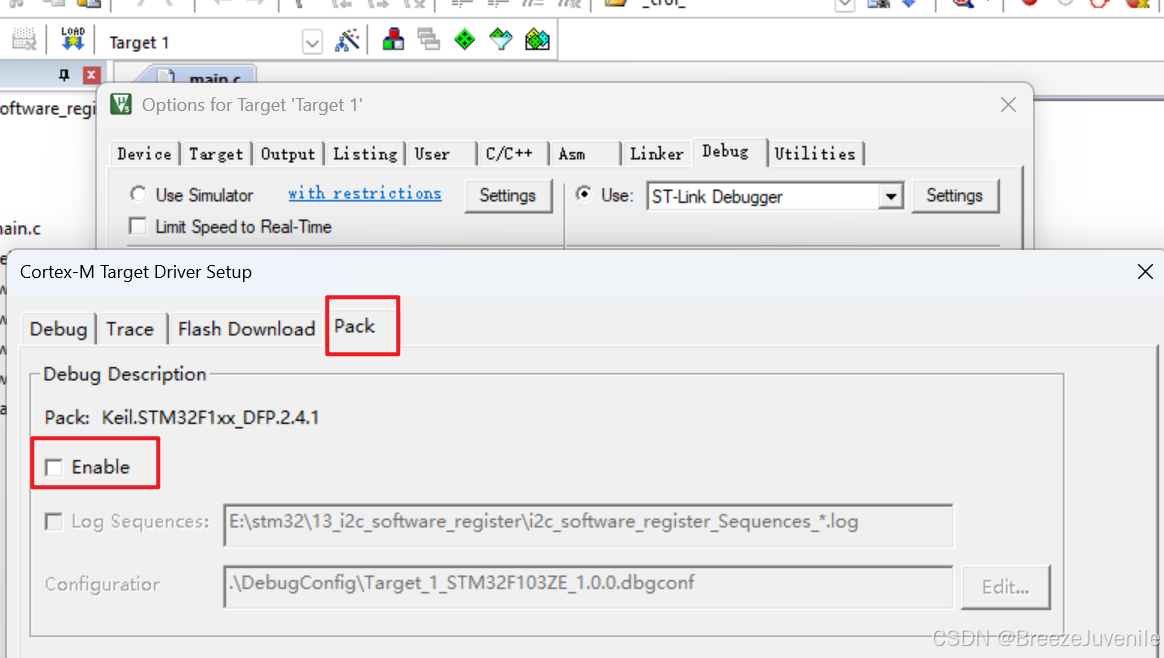The height and width of the screenshot is (658, 1164).
Task: Toggle Limit Speed to Real-Time checkbox
Action: pyautogui.click(x=137, y=226)
